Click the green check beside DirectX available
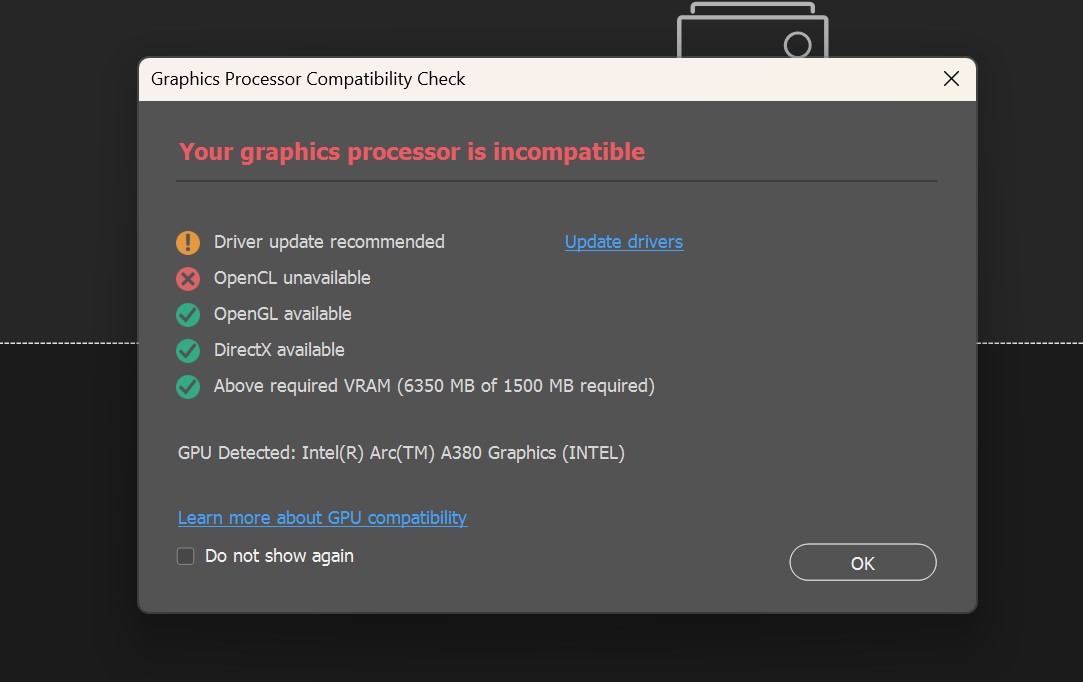Image resolution: width=1083 pixels, height=682 pixels. (188, 350)
